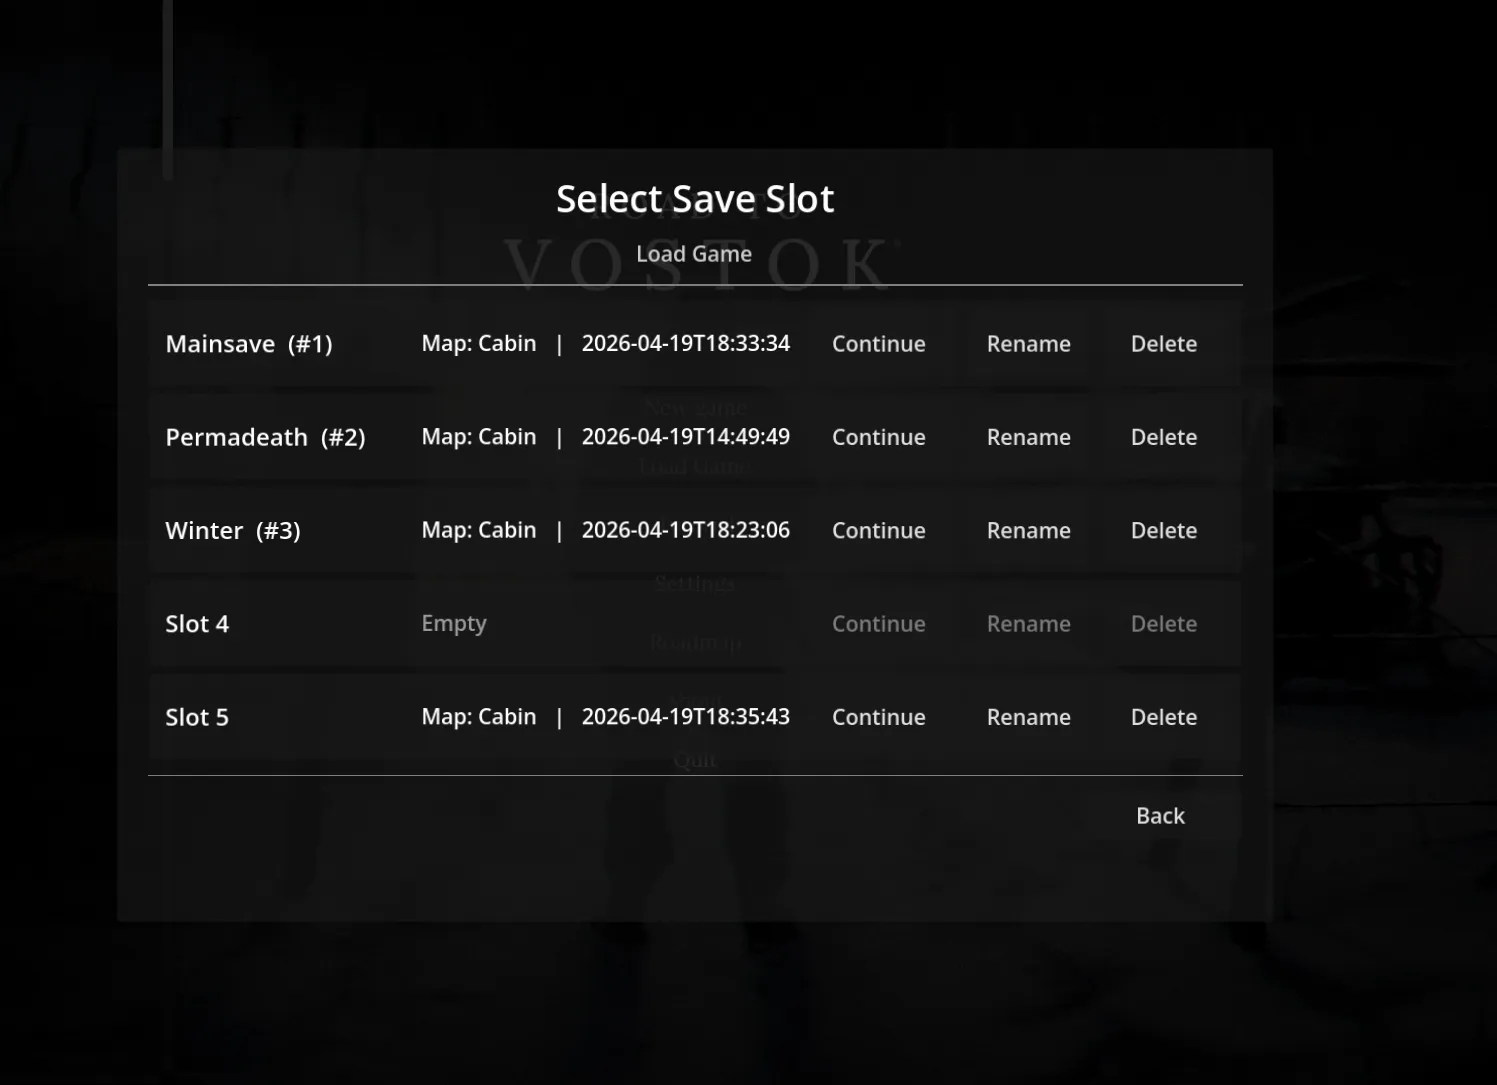This screenshot has height=1085, width=1497.
Task: Select the Permadeath (#2) slot name
Action: pos(265,437)
